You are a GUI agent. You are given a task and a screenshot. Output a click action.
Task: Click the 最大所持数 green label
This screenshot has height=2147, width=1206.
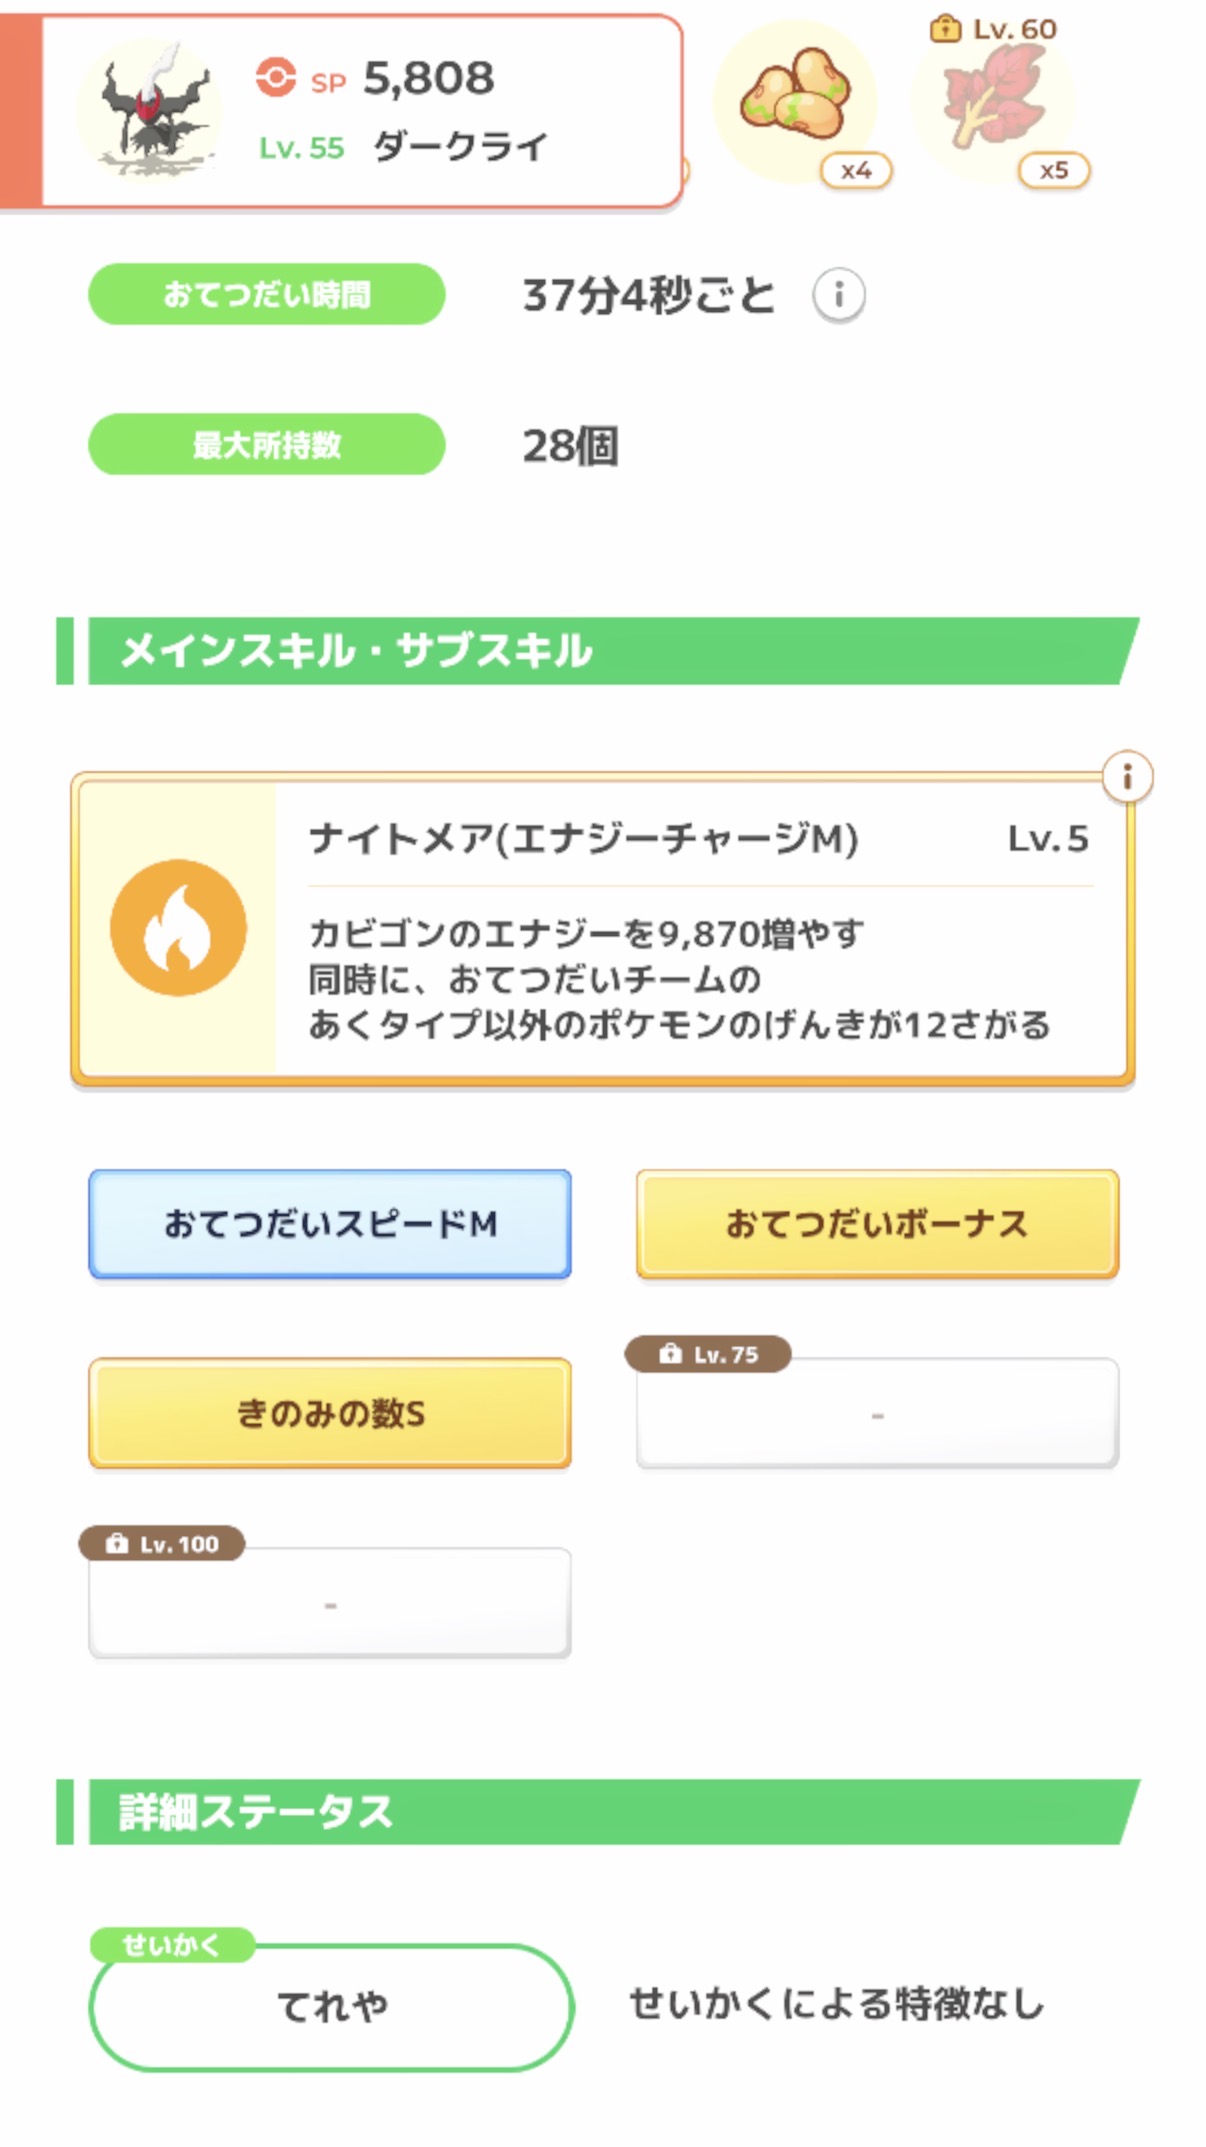point(267,445)
